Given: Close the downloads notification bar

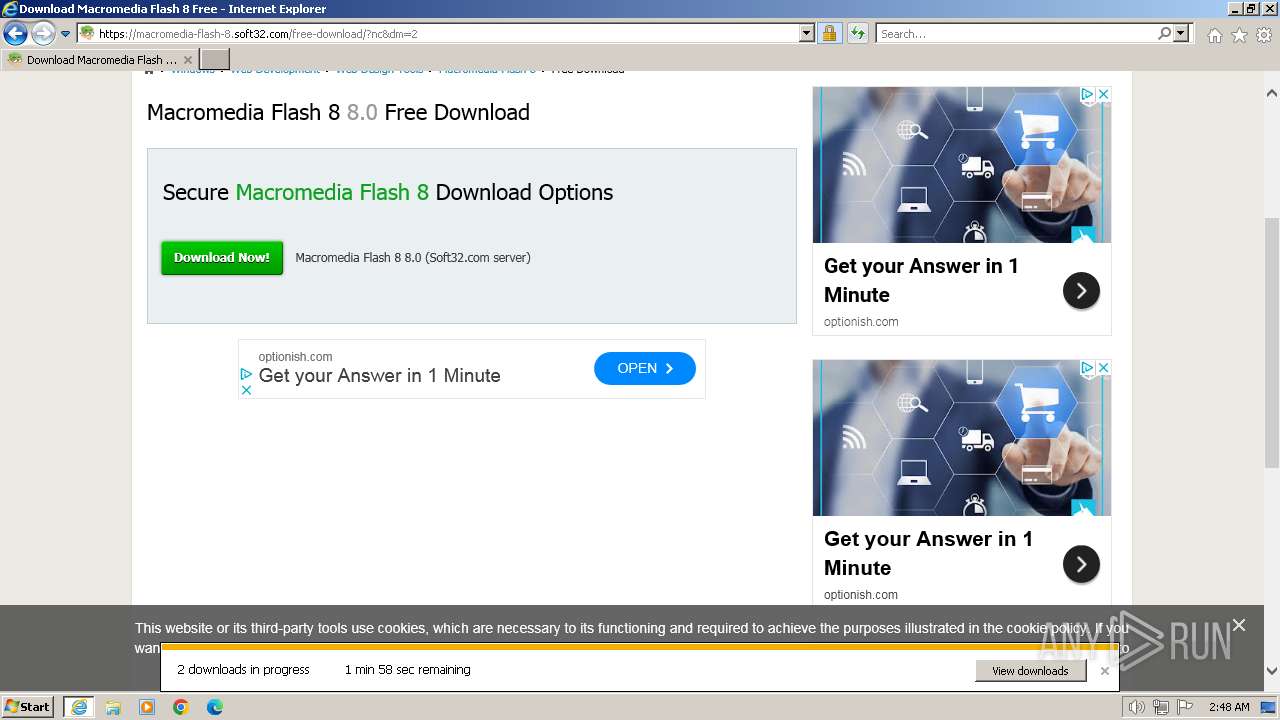Looking at the screenshot, I should pyautogui.click(x=1104, y=671).
